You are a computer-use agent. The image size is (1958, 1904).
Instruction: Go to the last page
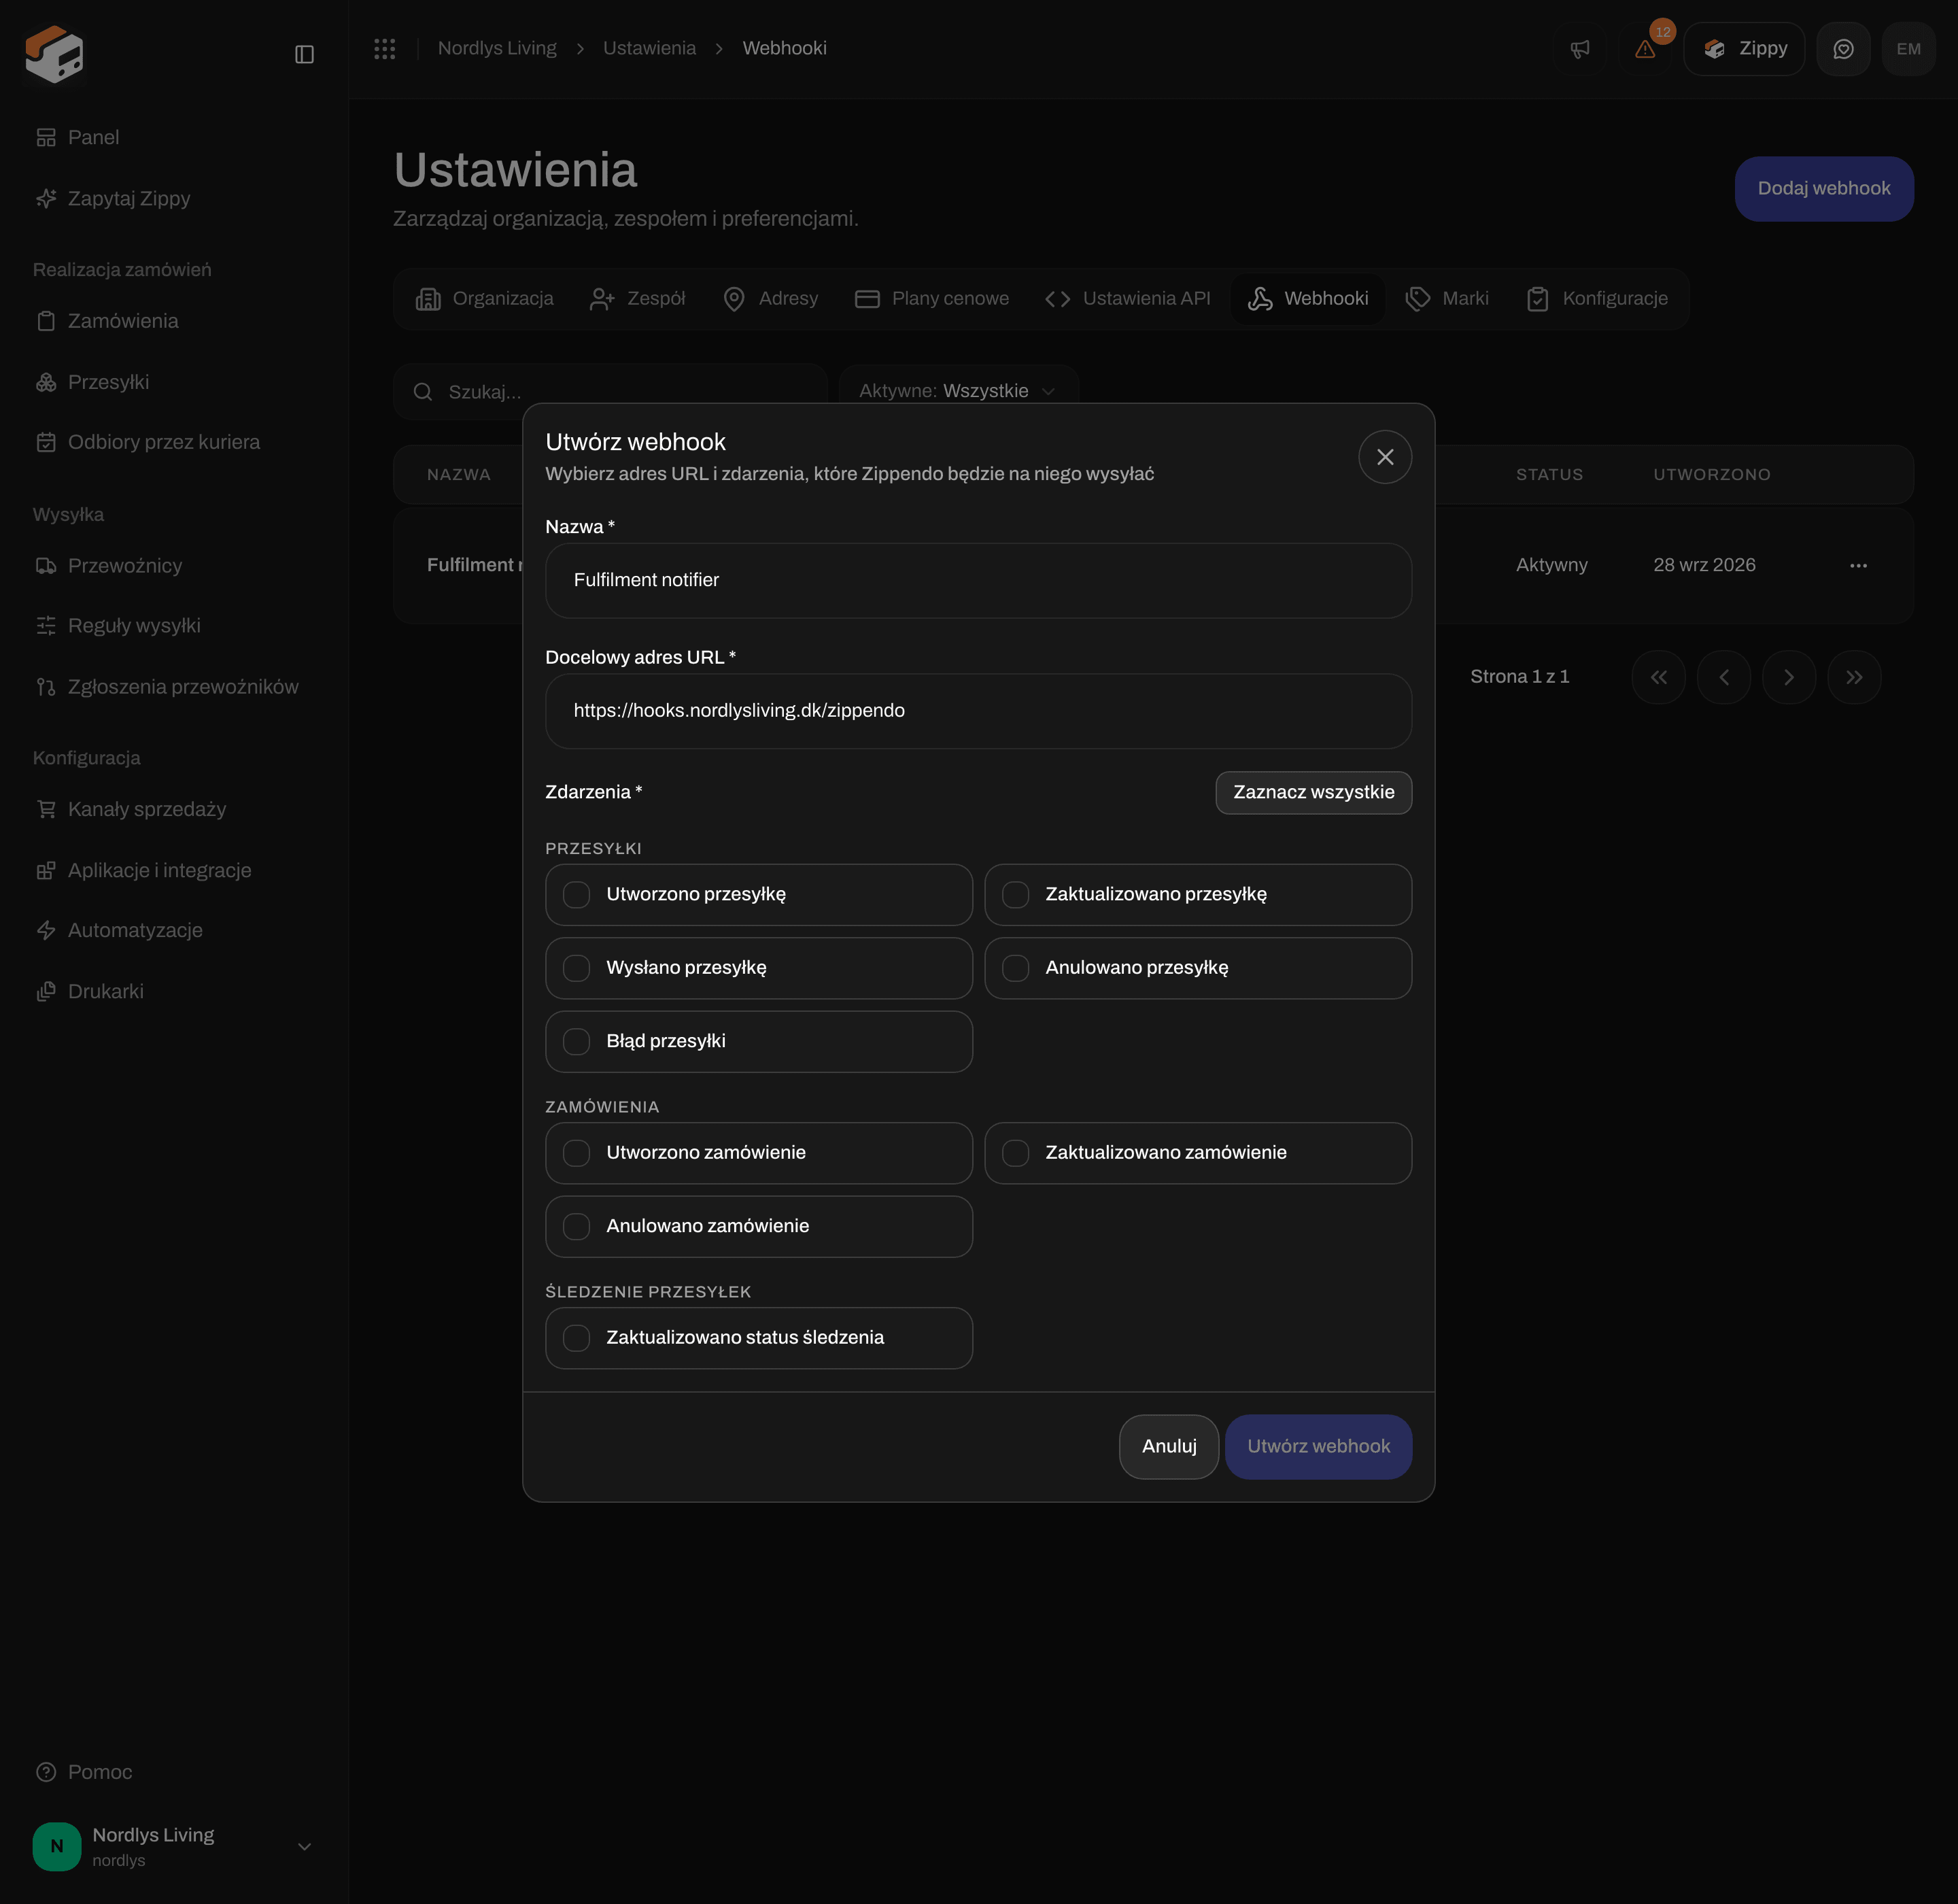(1854, 677)
